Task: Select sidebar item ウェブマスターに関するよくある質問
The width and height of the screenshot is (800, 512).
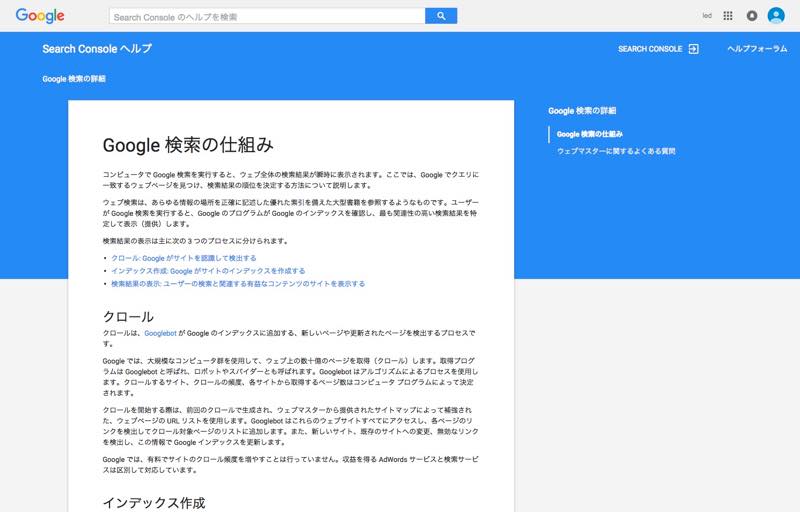Action: click(616, 151)
